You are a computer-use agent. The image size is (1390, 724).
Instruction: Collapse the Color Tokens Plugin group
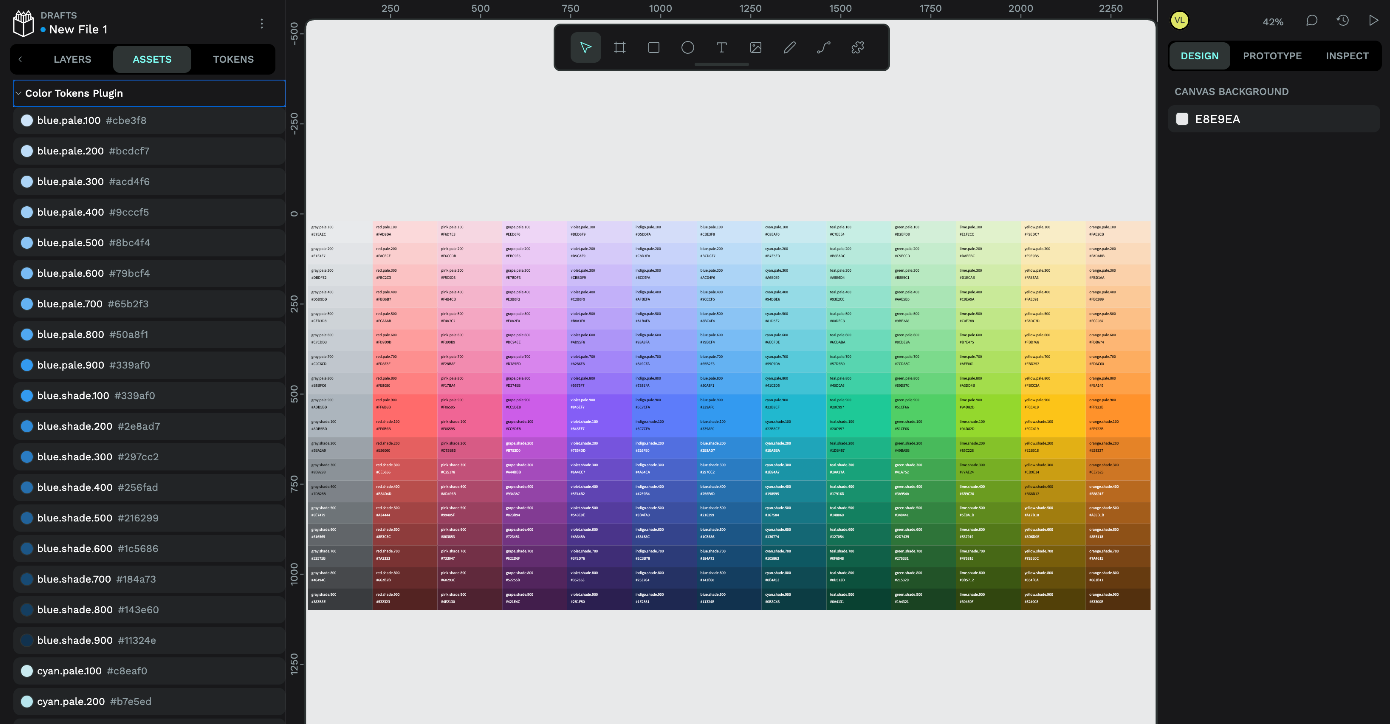[18, 93]
